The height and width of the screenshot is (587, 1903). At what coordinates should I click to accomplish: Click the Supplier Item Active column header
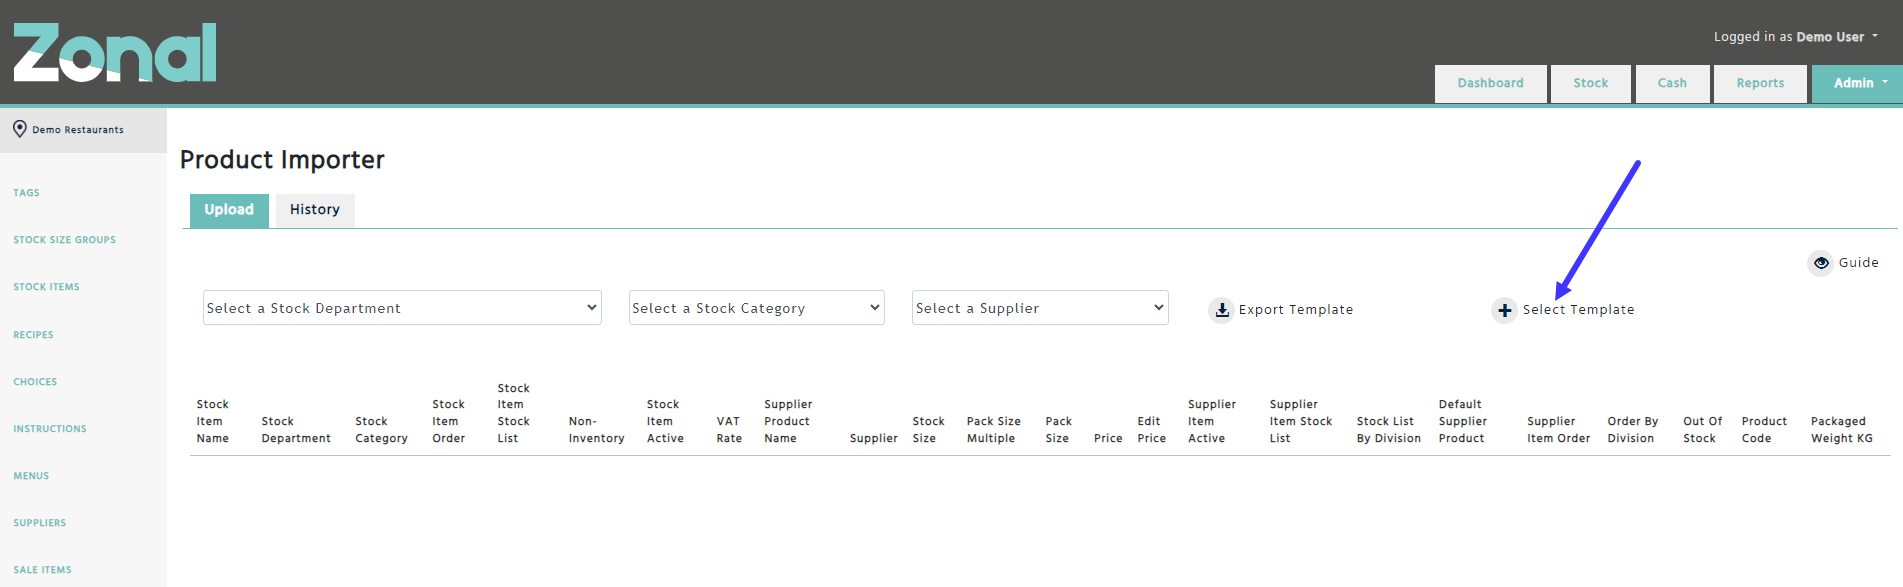[x=1212, y=421]
